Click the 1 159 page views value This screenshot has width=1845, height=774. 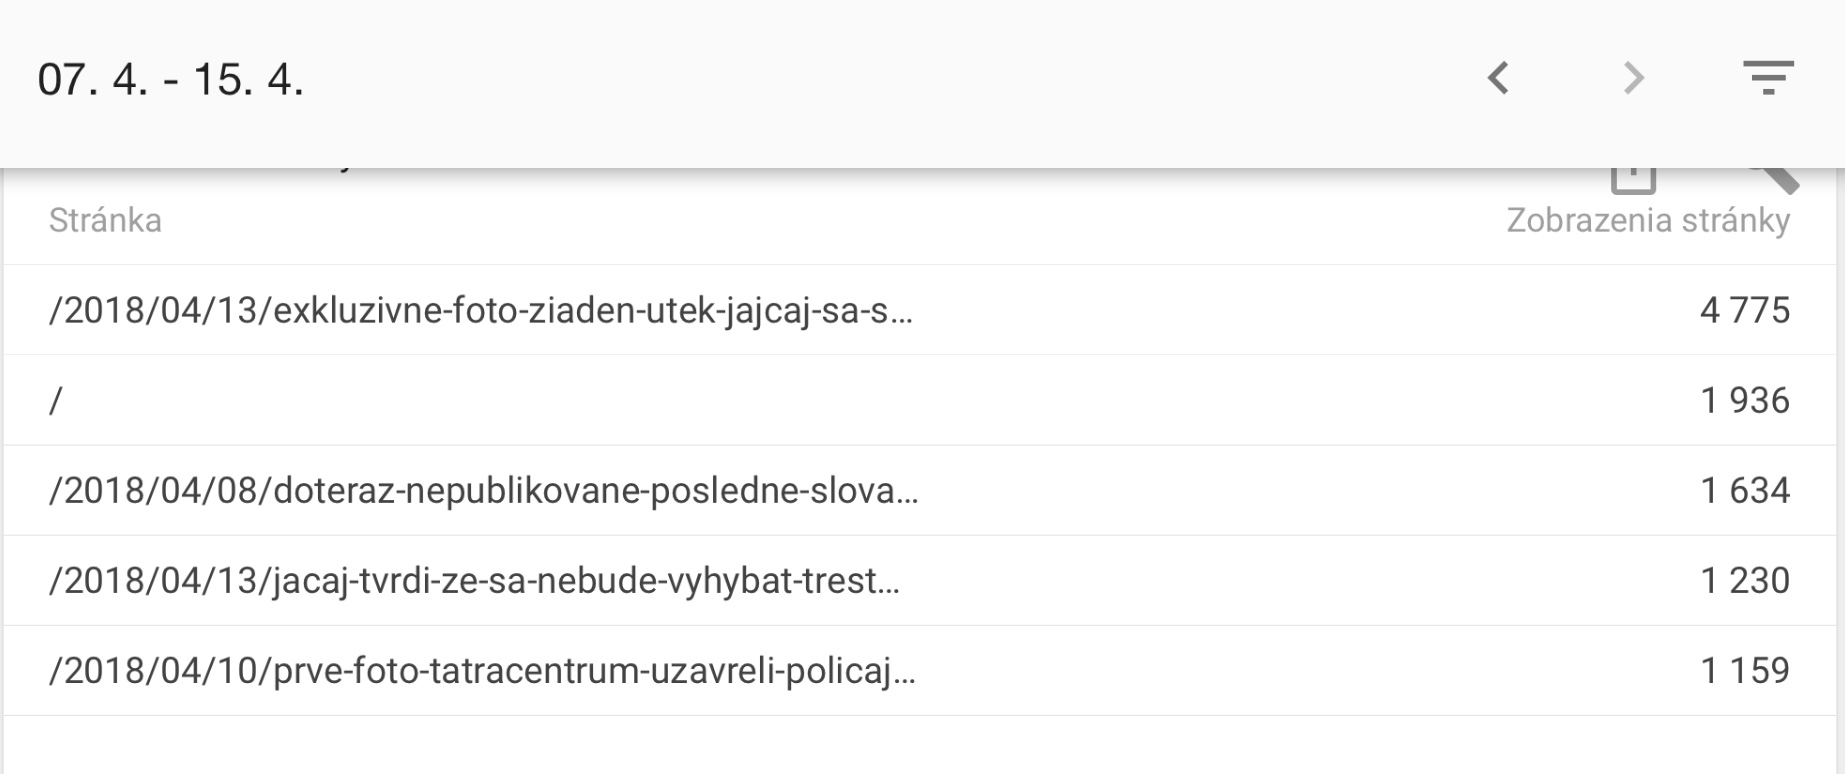(1744, 671)
